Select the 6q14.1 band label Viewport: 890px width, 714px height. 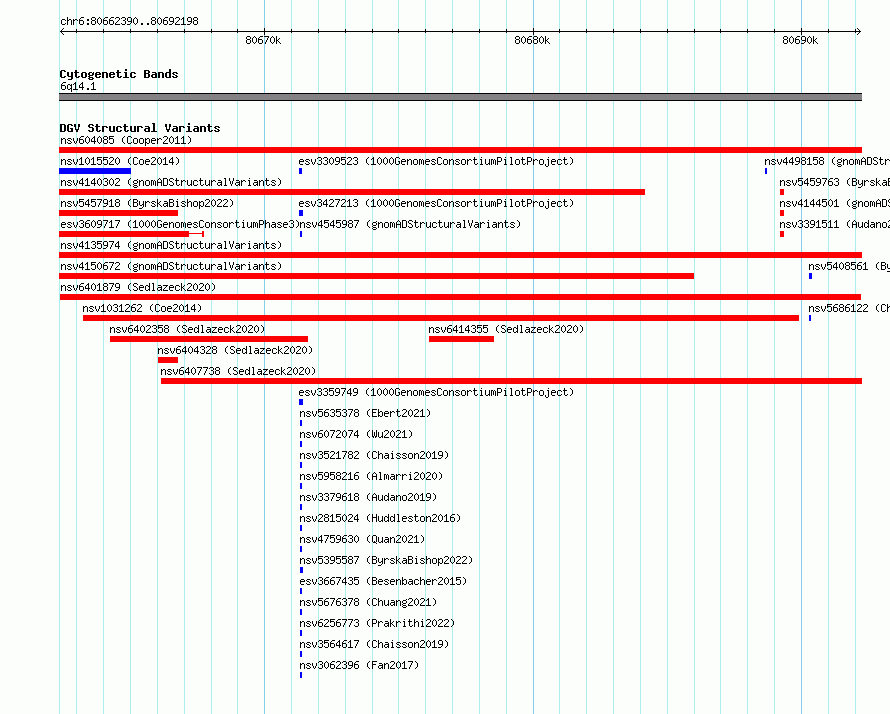pyautogui.click(x=78, y=86)
